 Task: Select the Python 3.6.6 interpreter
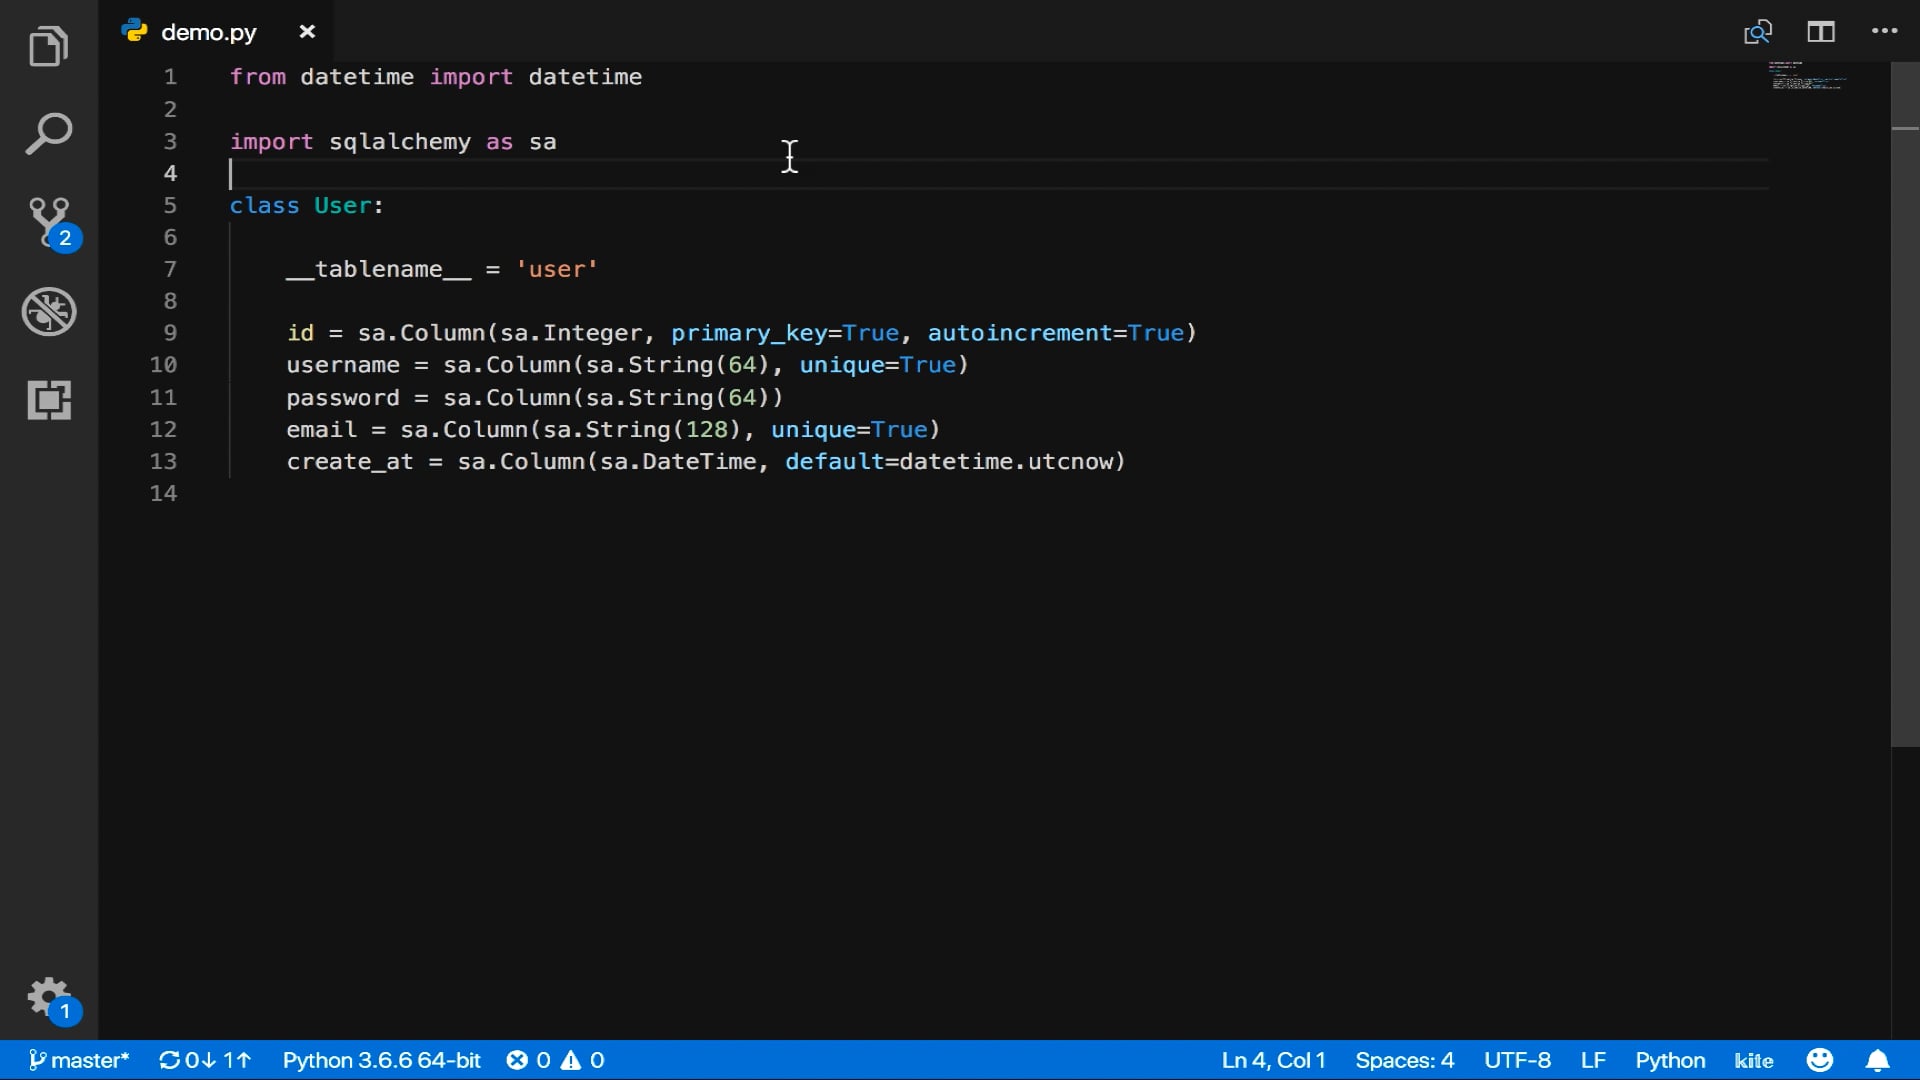[381, 1060]
